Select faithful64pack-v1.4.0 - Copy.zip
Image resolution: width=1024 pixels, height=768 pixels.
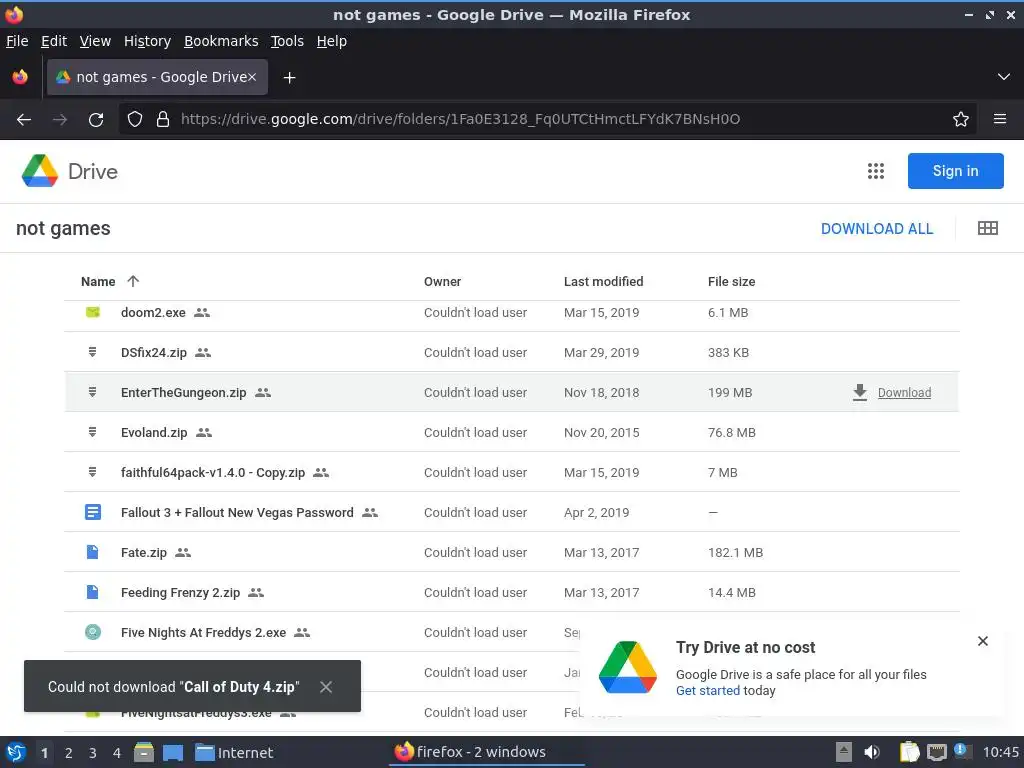(x=212, y=472)
